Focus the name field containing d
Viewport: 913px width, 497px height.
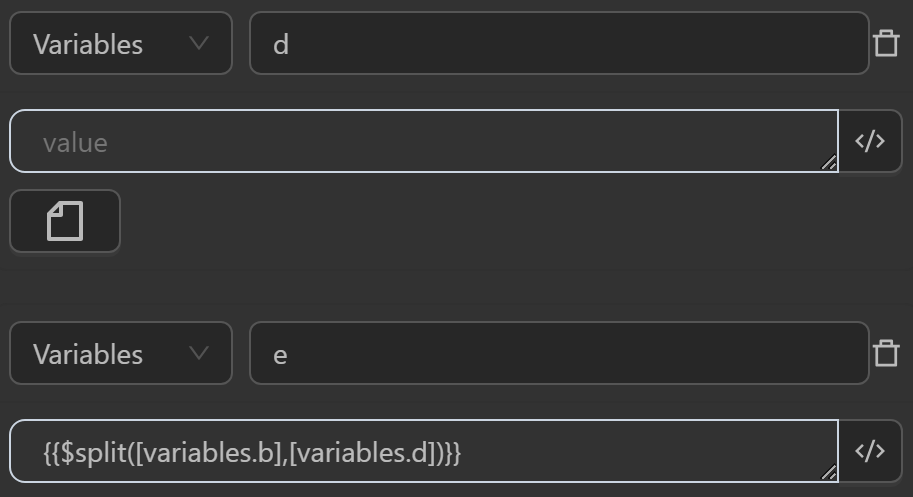coord(558,44)
